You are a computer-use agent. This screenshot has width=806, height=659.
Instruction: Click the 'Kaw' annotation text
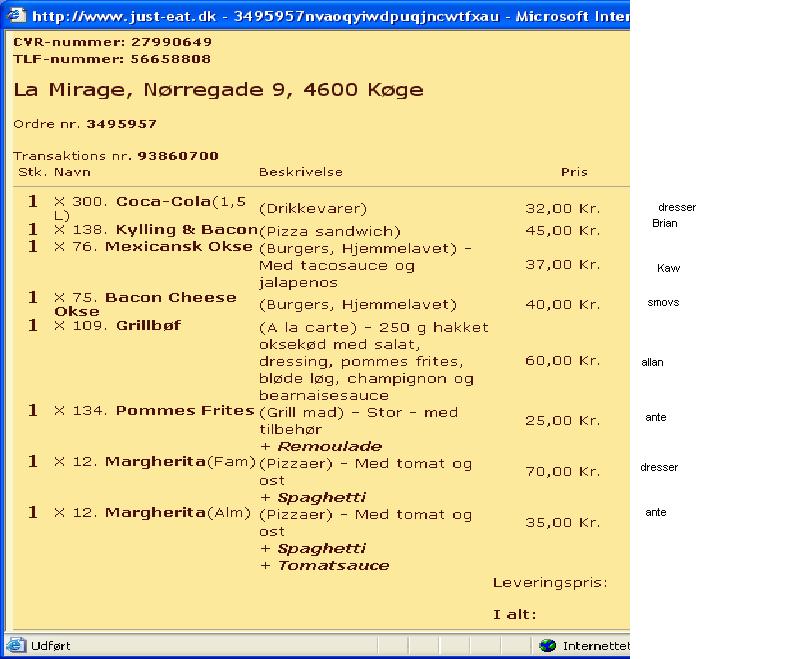point(668,268)
